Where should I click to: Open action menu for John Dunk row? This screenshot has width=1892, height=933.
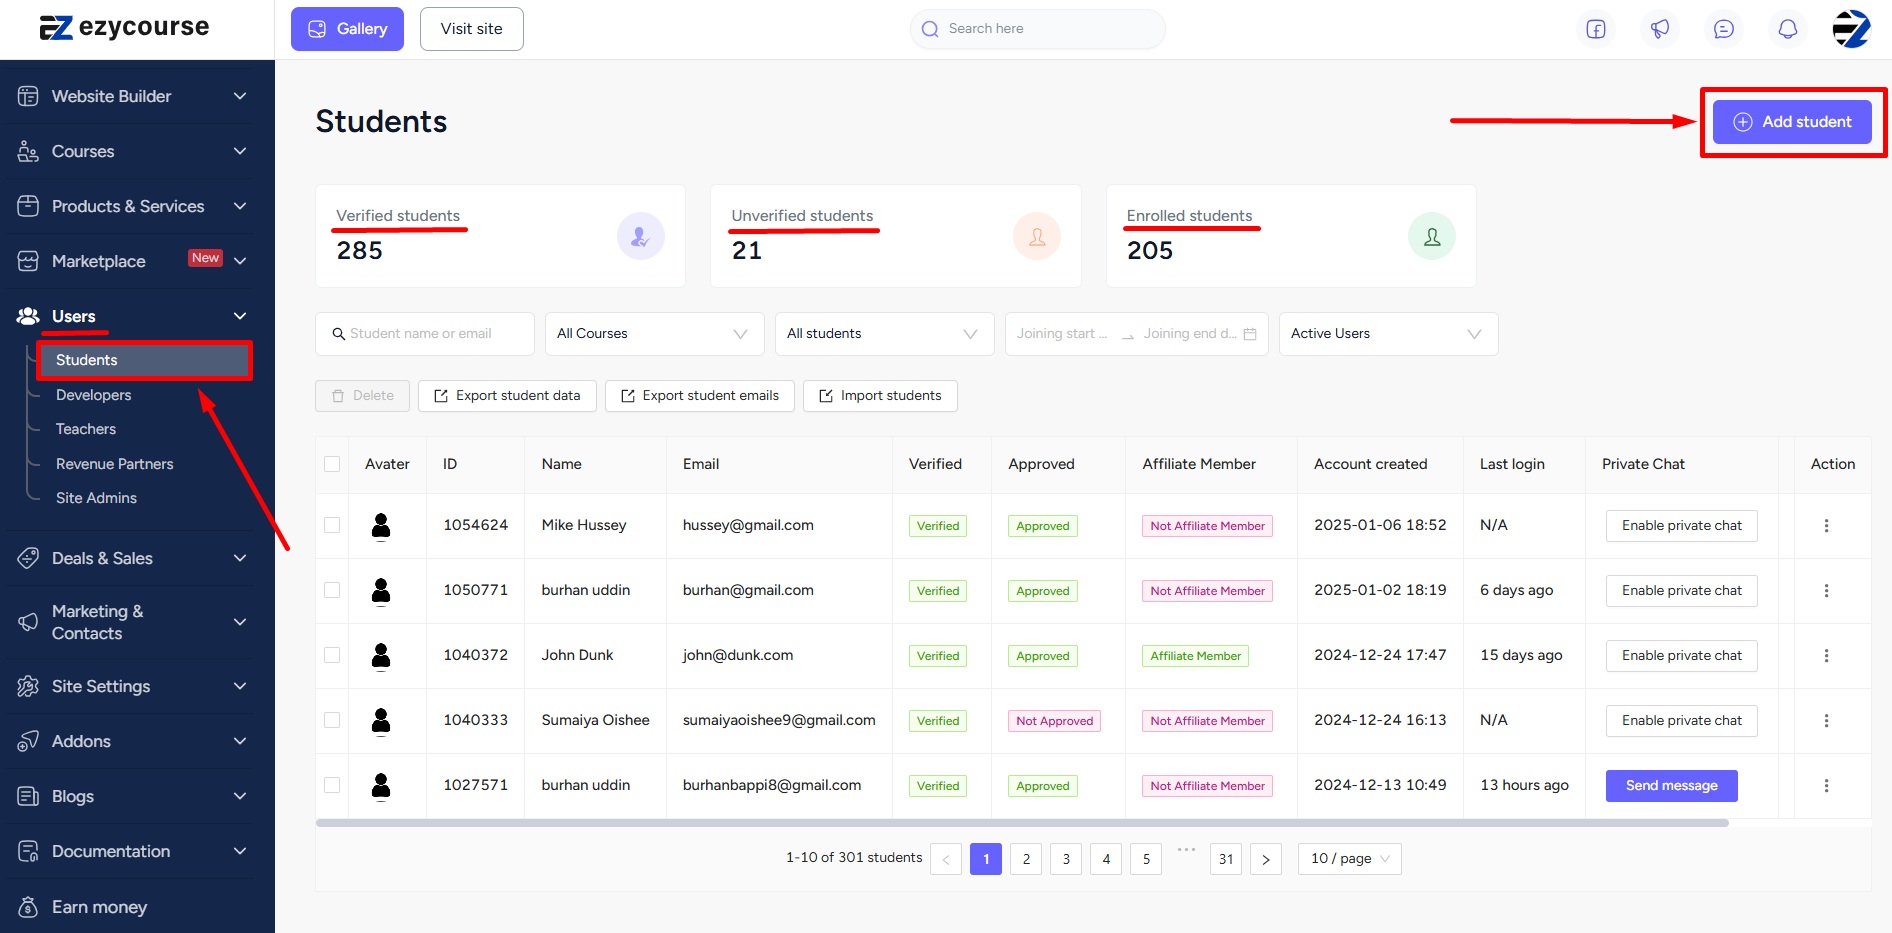(x=1826, y=656)
